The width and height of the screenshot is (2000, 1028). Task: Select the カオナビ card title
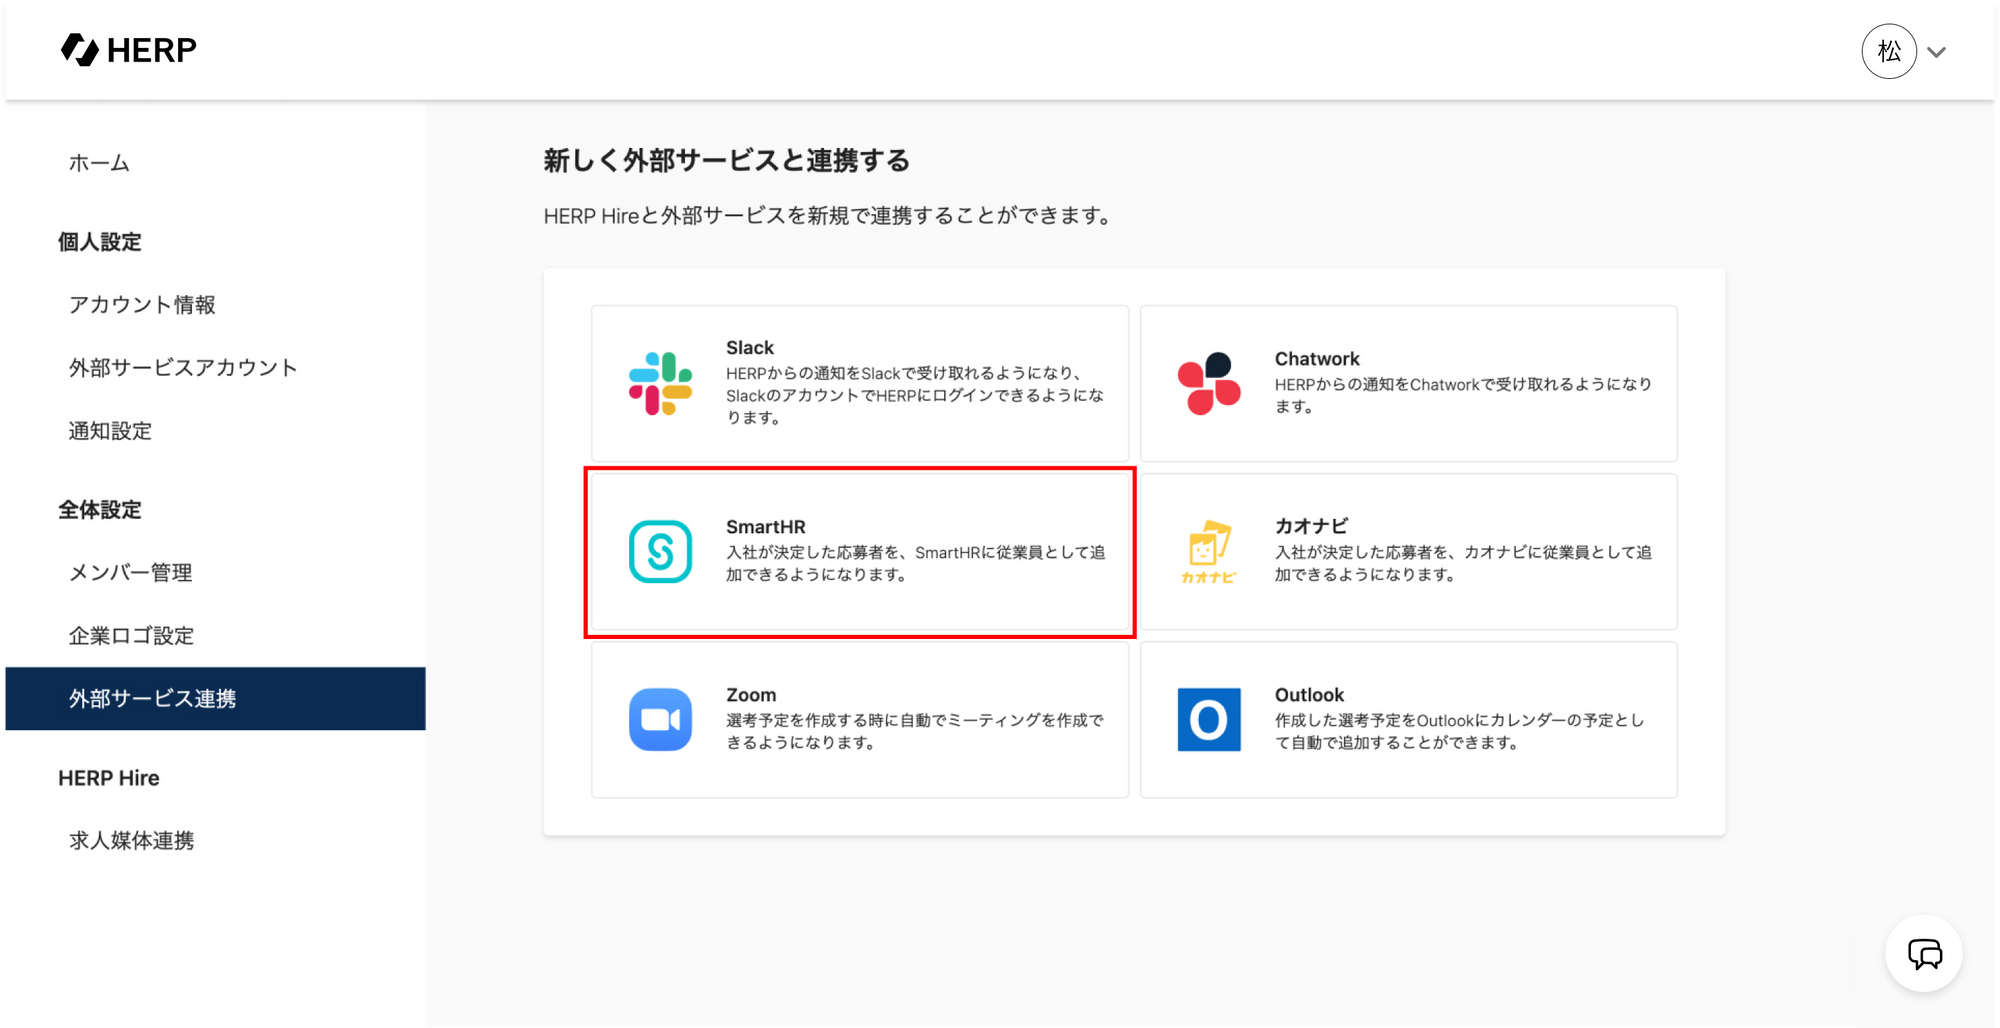[1312, 526]
